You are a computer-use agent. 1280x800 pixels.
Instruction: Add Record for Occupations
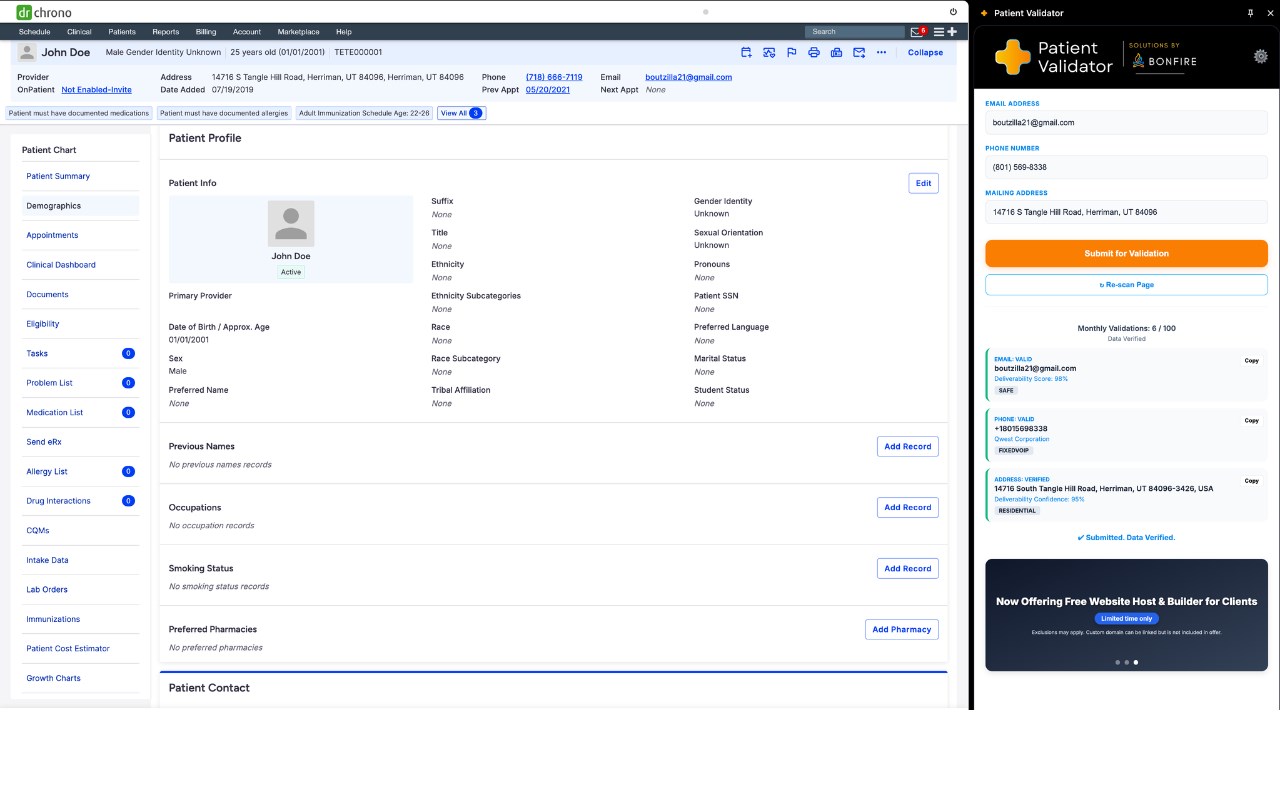tap(908, 508)
